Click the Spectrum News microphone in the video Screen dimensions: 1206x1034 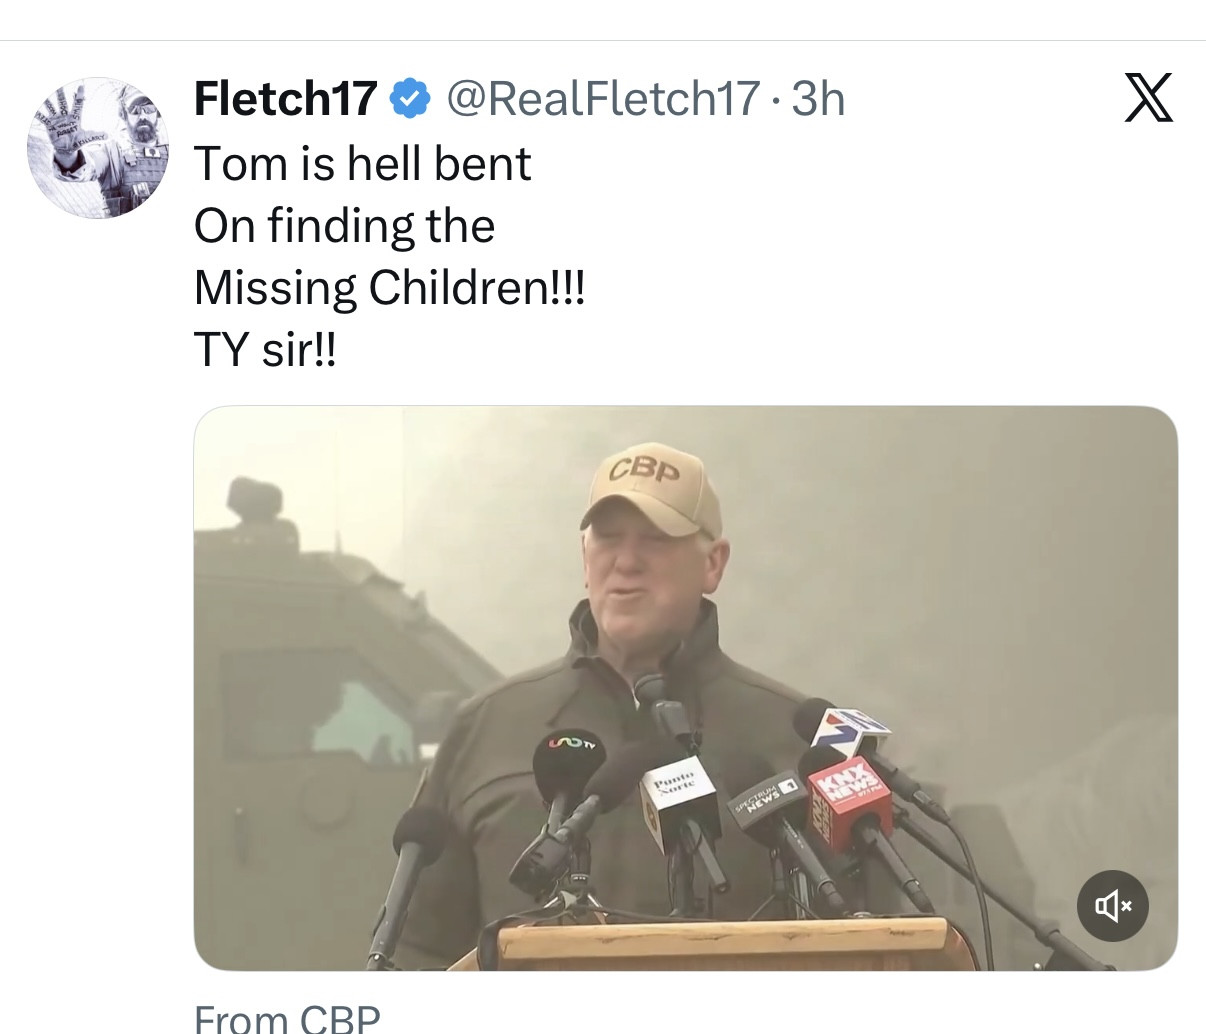point(768,800)
